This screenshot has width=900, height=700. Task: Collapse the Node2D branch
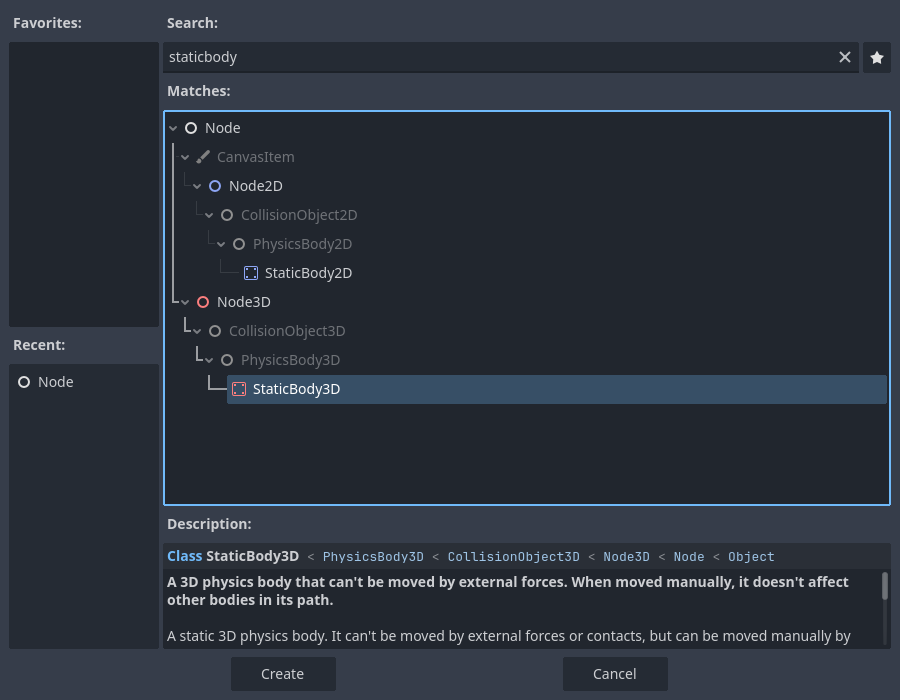coord(196,185)
